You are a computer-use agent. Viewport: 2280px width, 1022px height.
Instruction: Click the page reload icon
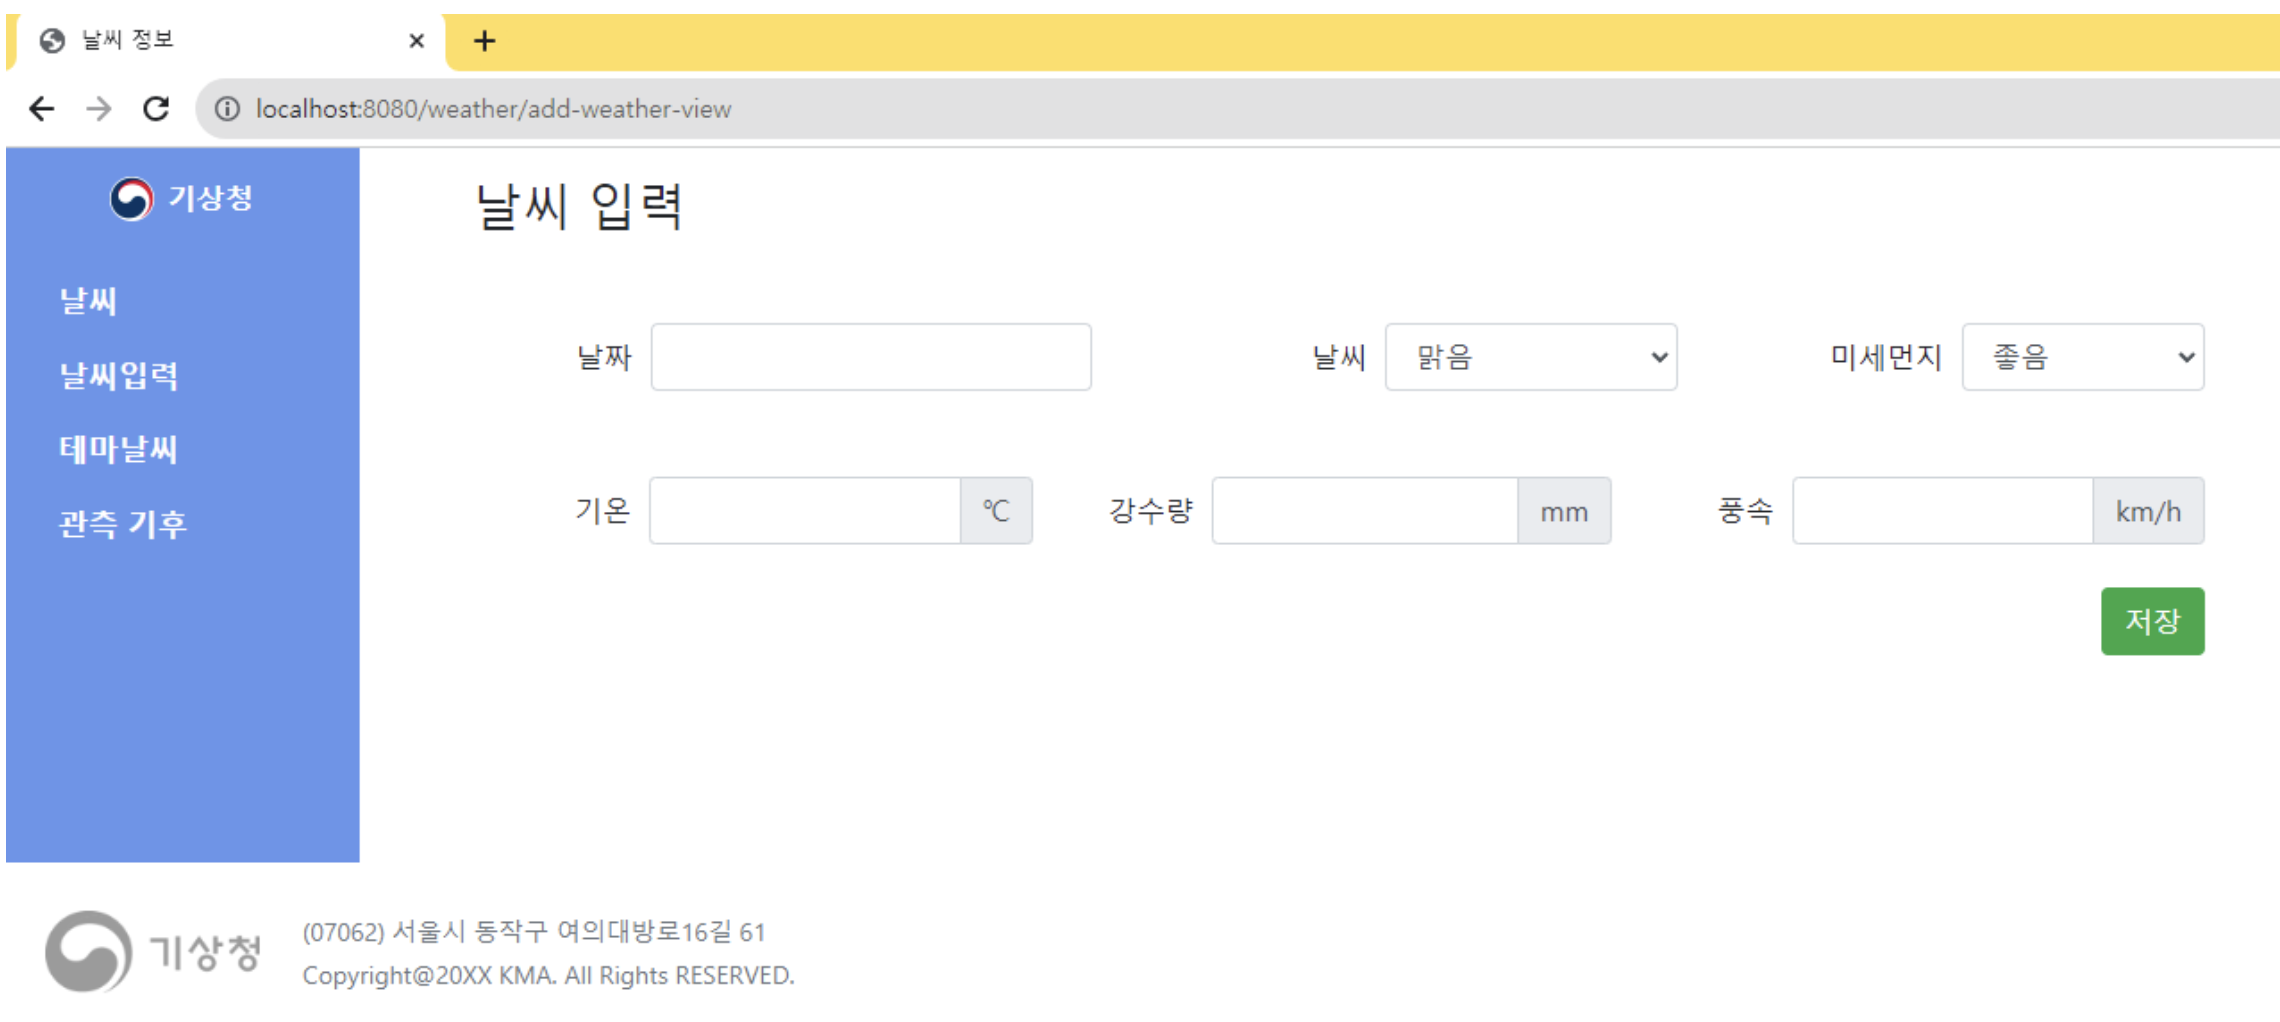pyautogui.click(x=156, y=109)
